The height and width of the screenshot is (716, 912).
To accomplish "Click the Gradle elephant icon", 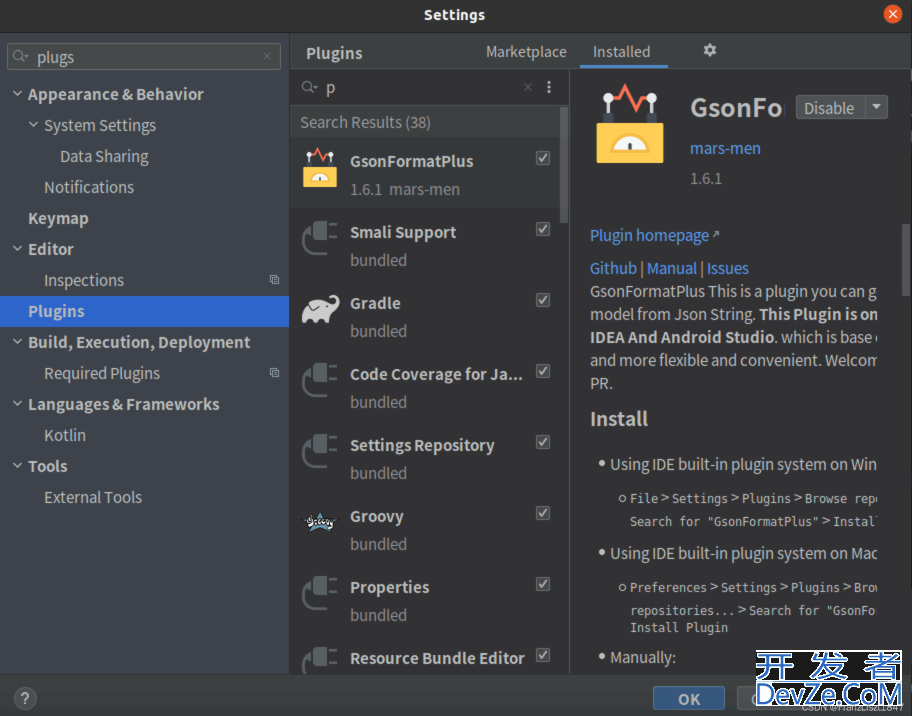I will click(320, 309).
